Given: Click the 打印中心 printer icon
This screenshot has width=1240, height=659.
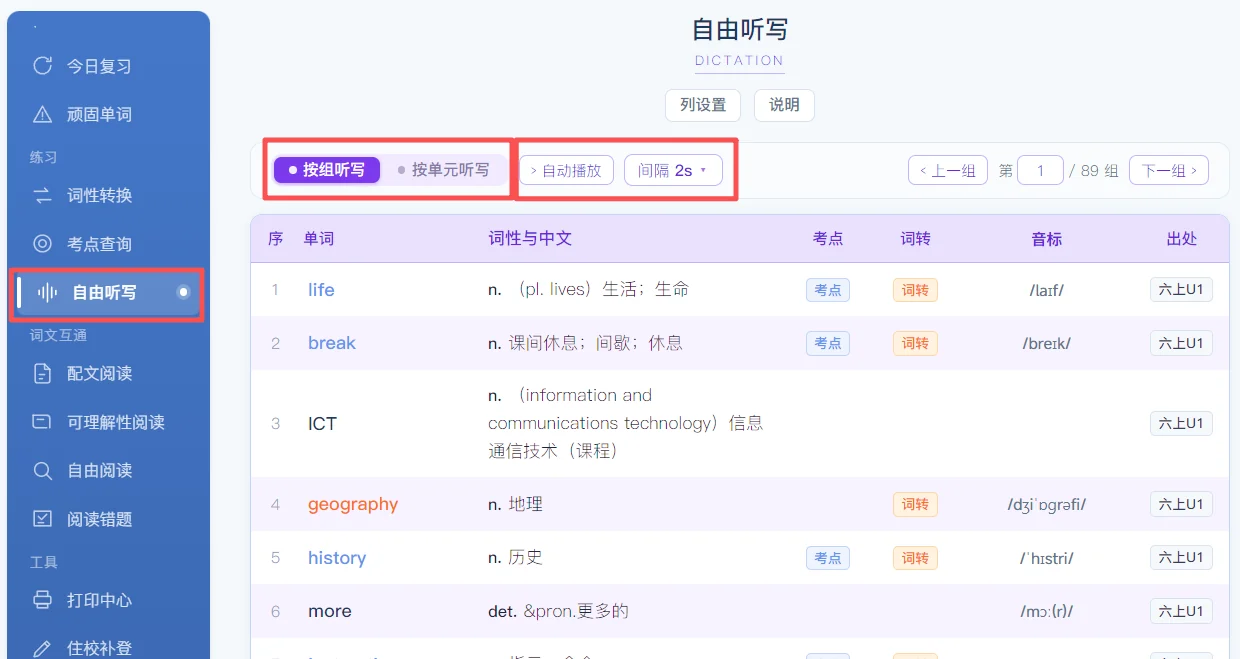Looking at the screenshot, I should [42, 600].
